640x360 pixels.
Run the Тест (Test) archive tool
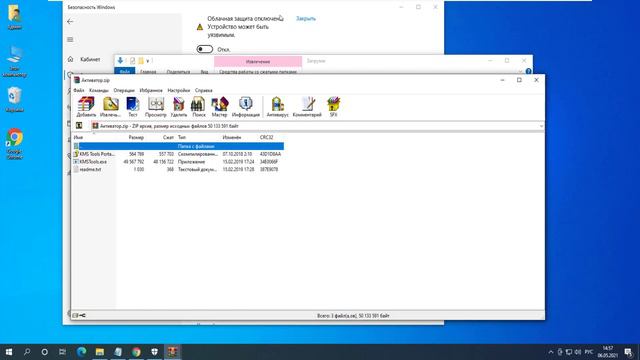click(x=133, y=107)
